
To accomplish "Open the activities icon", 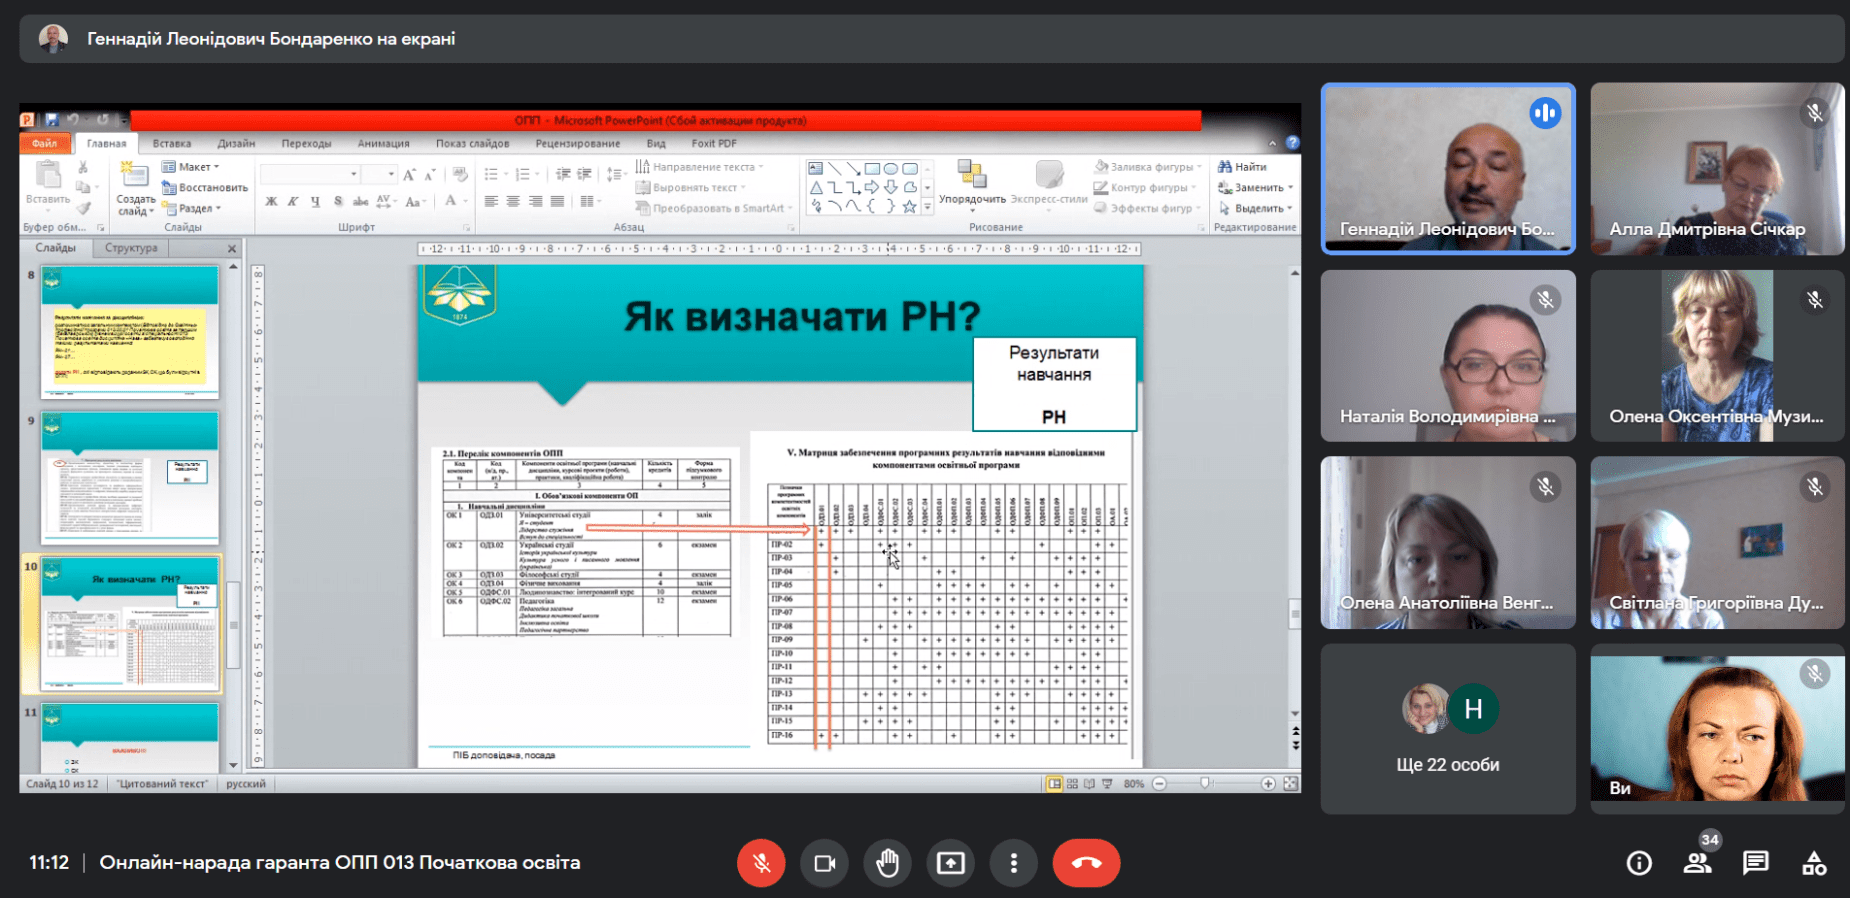I will coord(1814,863).
